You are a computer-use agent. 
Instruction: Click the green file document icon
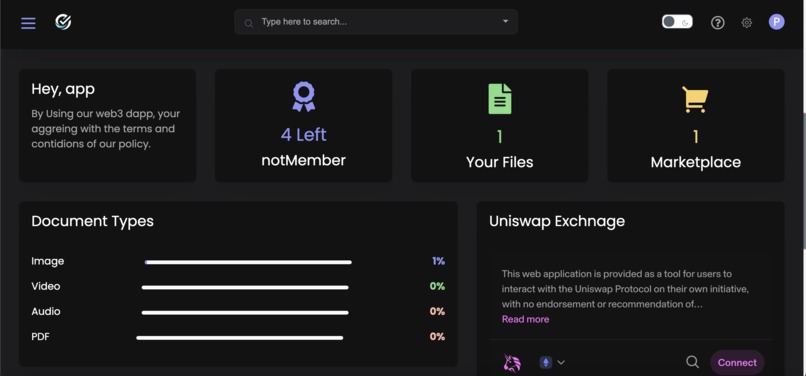(500, 99)
